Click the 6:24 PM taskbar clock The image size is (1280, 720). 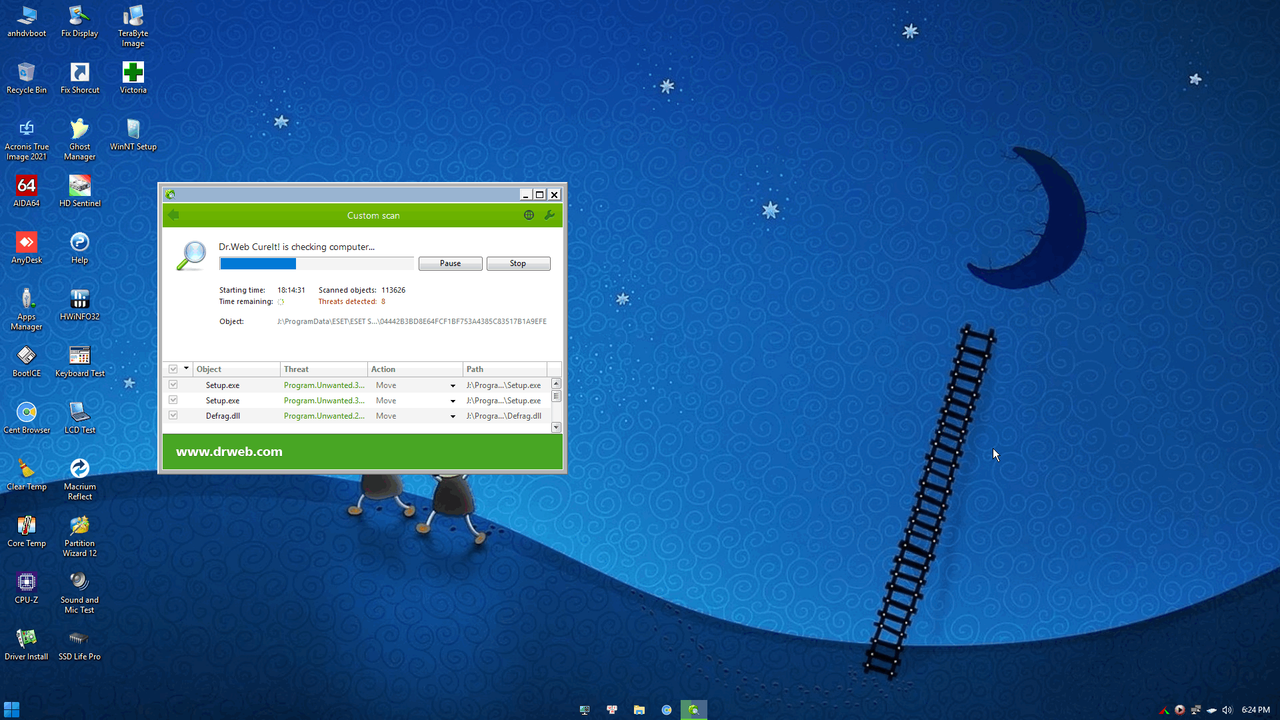tap(1256, 710)
